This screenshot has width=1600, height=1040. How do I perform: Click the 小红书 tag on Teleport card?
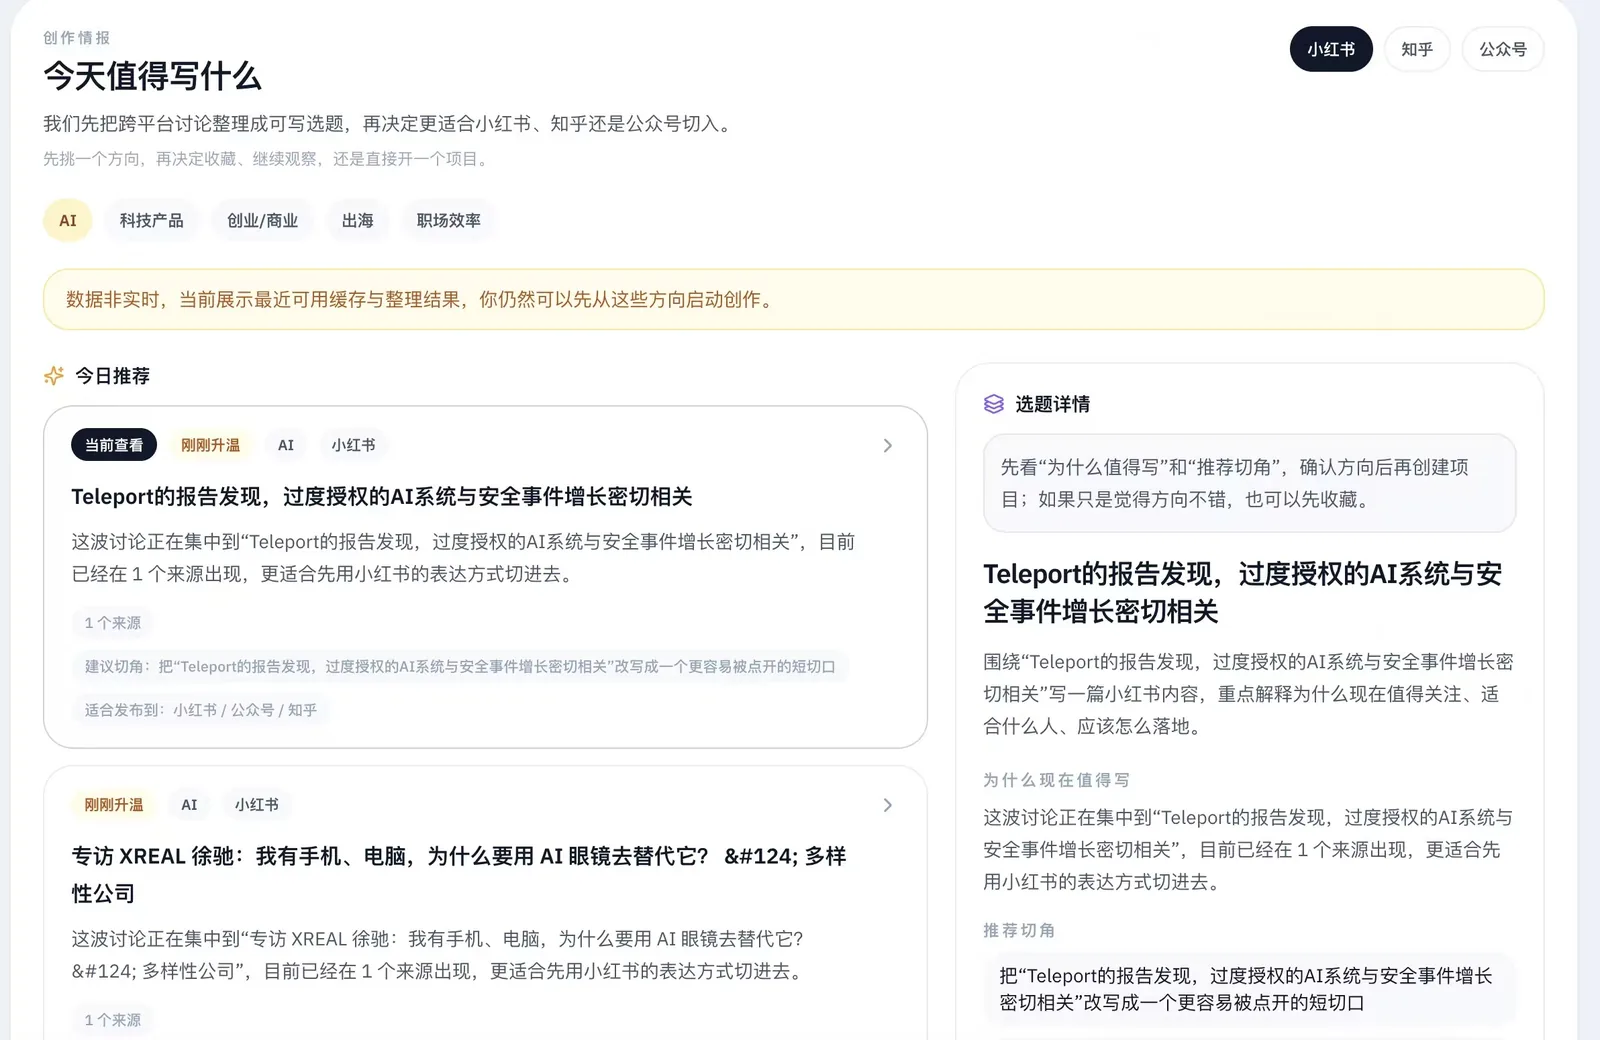click(x=353, y=445)
